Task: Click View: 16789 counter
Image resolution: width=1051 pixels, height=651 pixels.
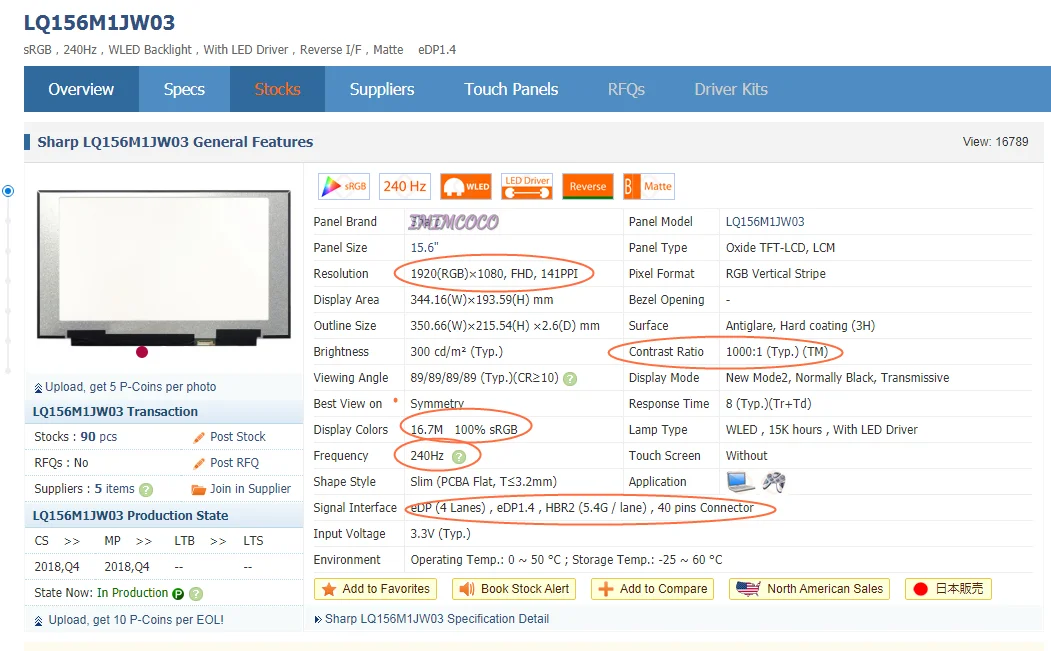Action: [995, 142]
